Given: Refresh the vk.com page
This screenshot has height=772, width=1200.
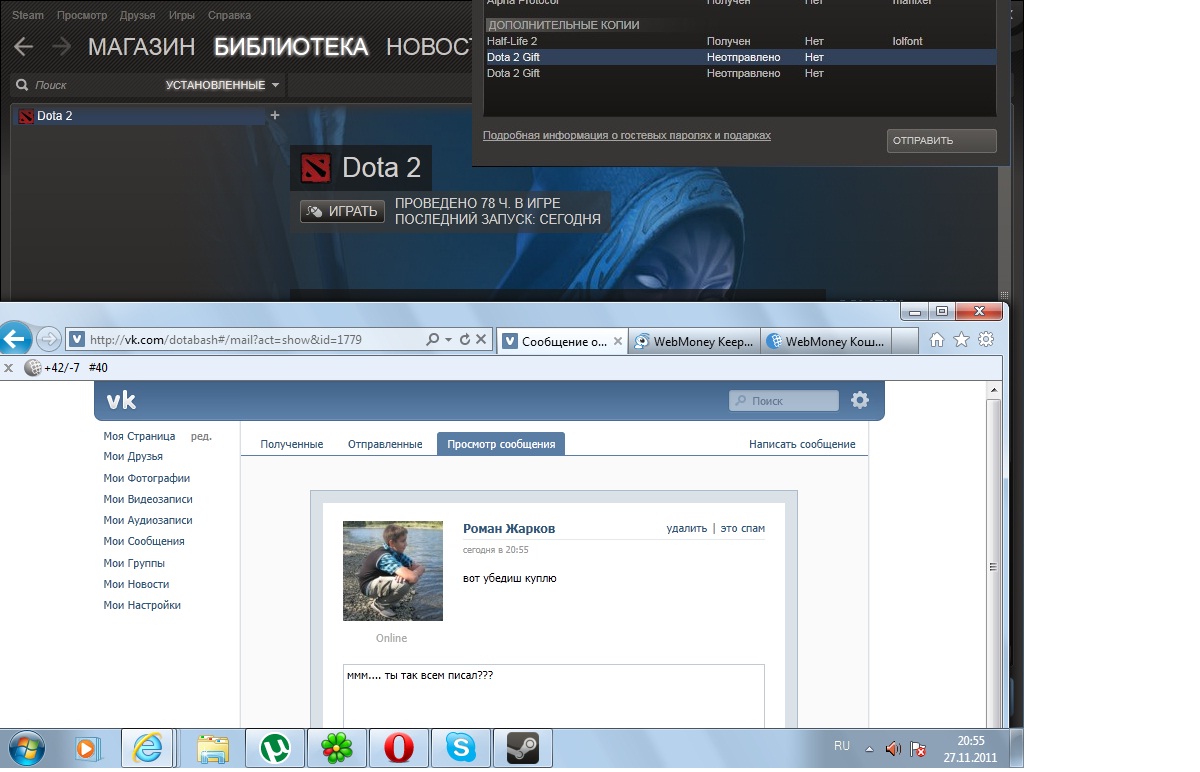Looking at the screenshot, I should (x=465, y=340).
